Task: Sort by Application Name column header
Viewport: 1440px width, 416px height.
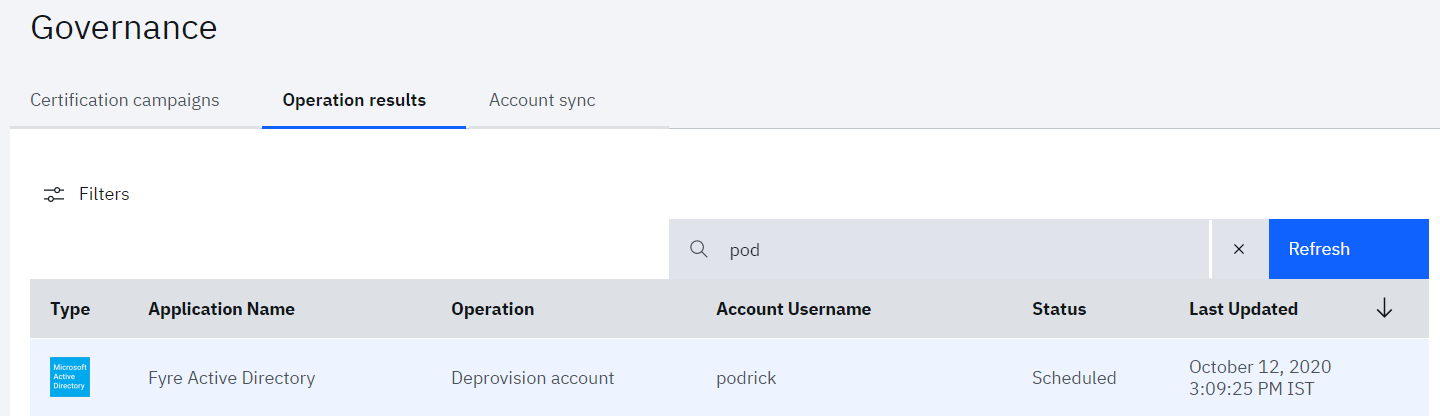Action: click(221, 309)
